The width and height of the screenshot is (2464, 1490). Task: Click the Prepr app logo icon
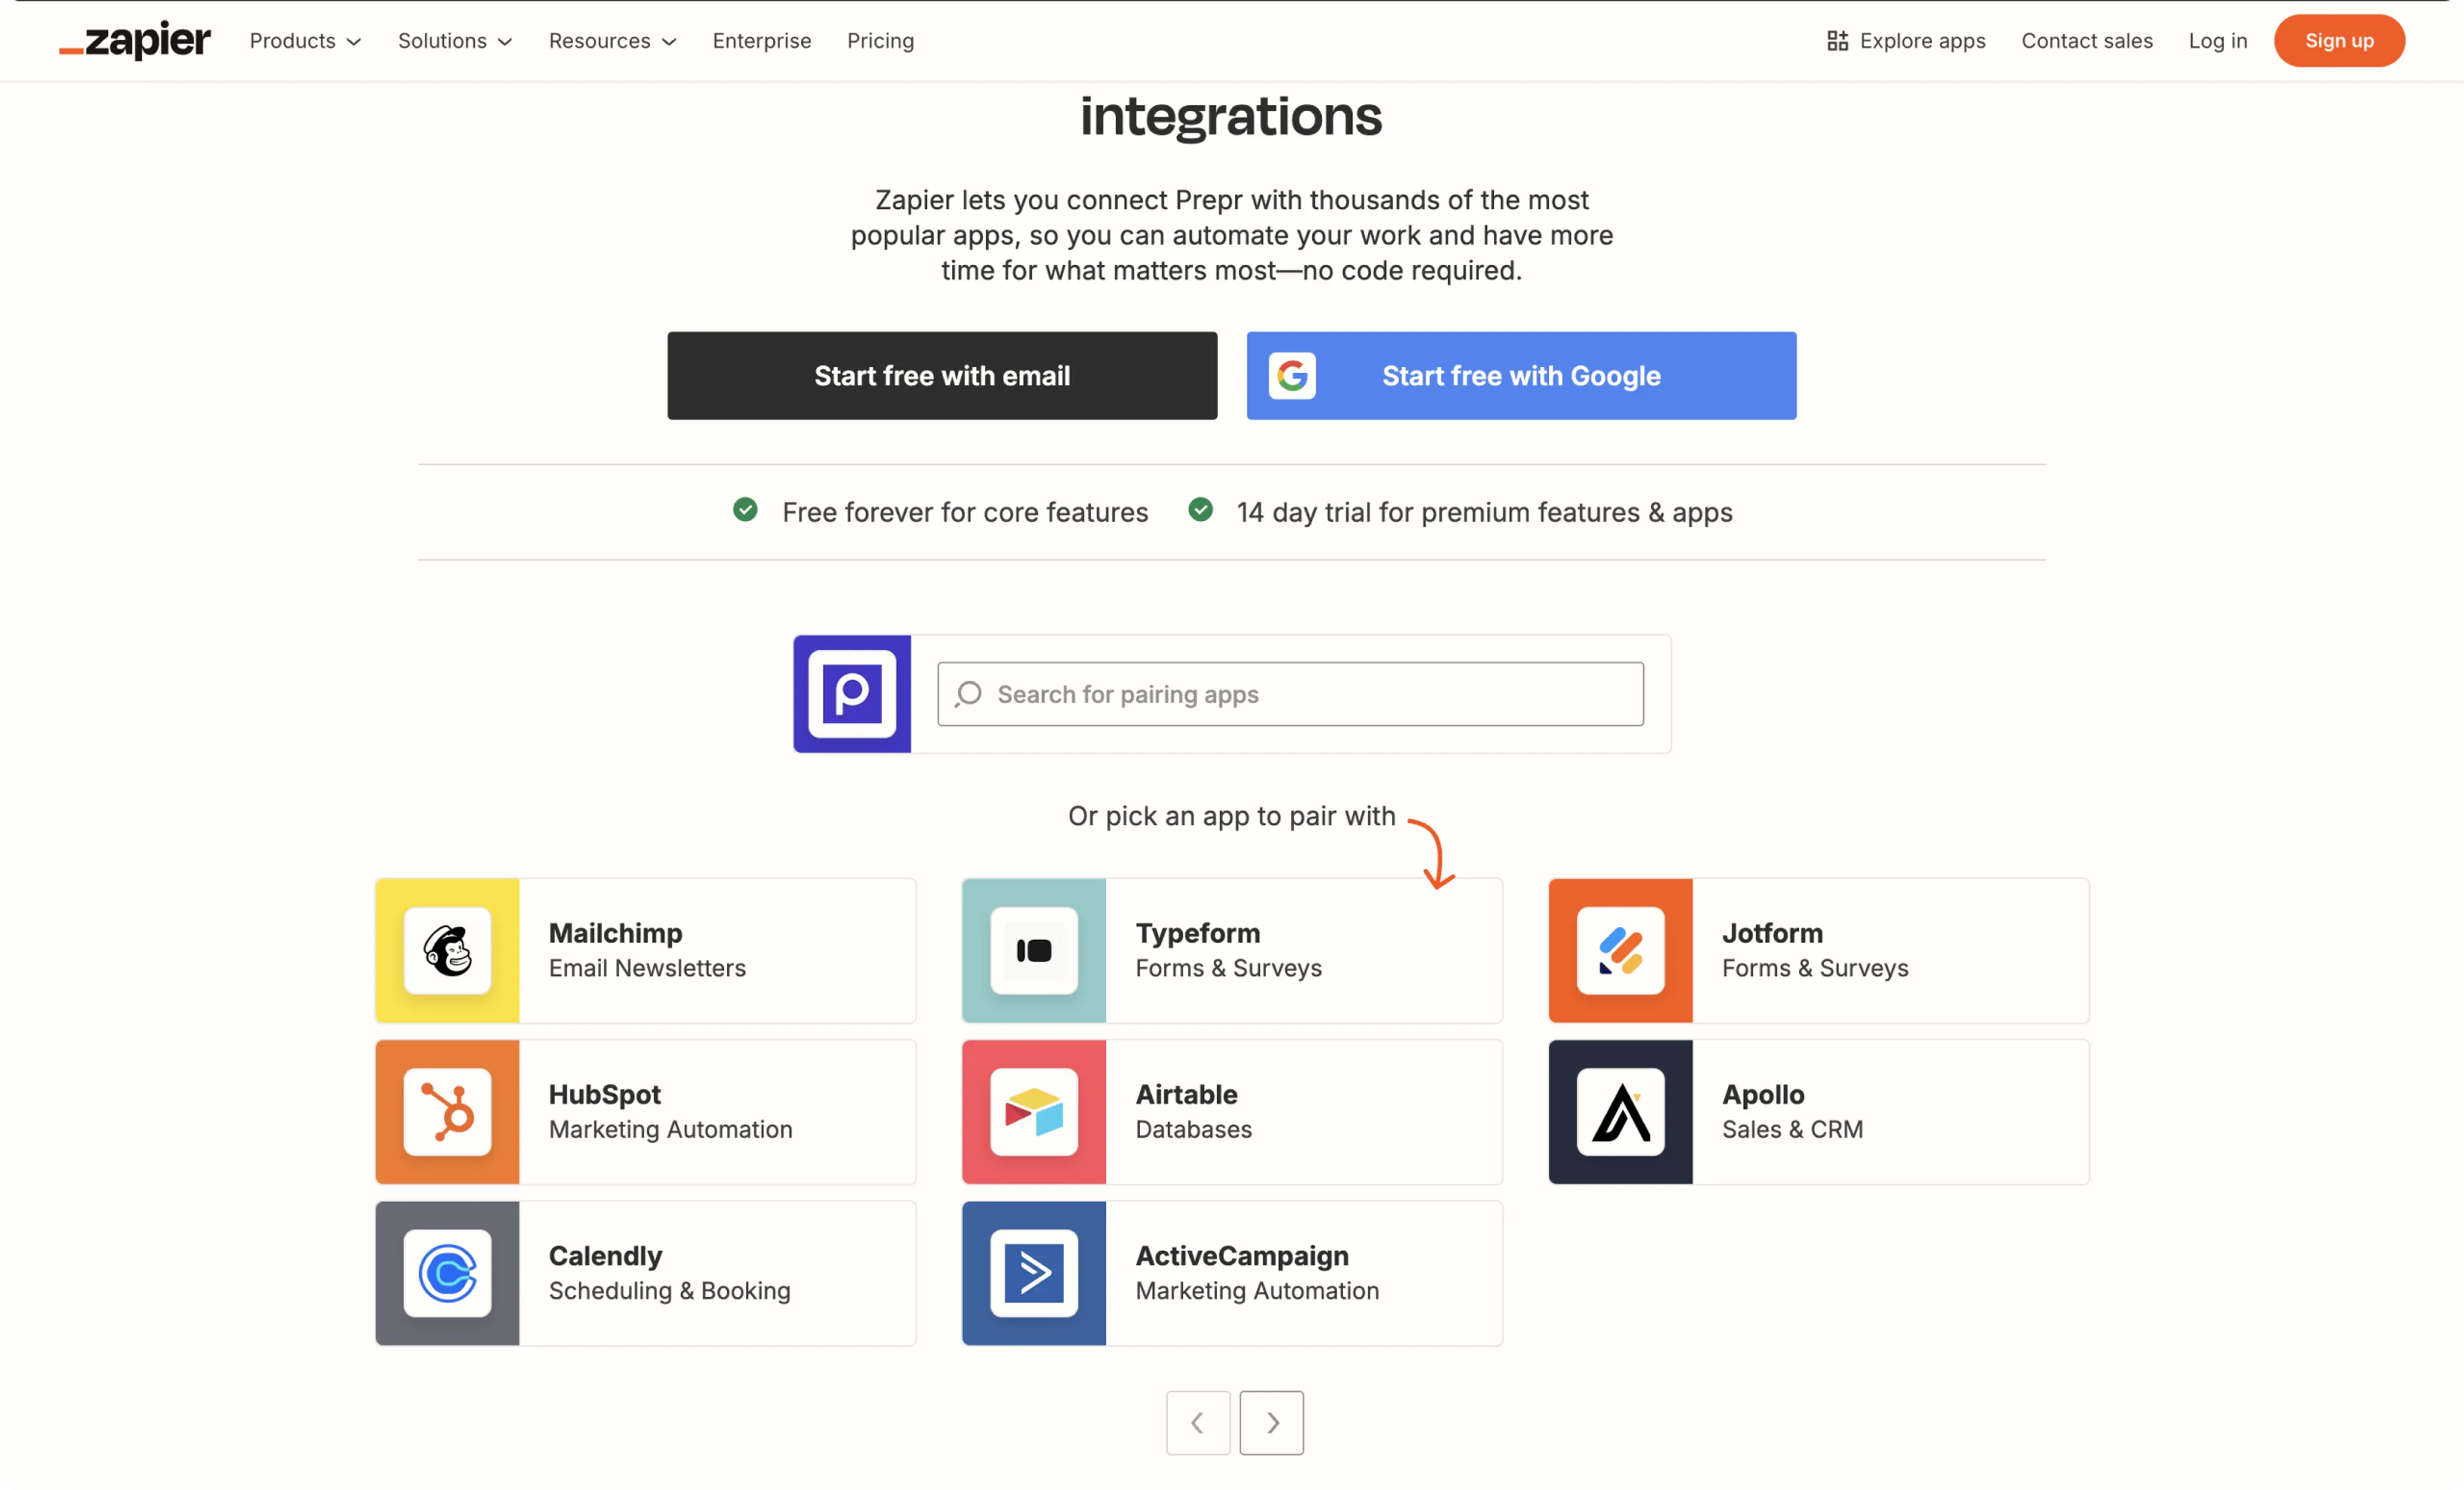[852, 694]
